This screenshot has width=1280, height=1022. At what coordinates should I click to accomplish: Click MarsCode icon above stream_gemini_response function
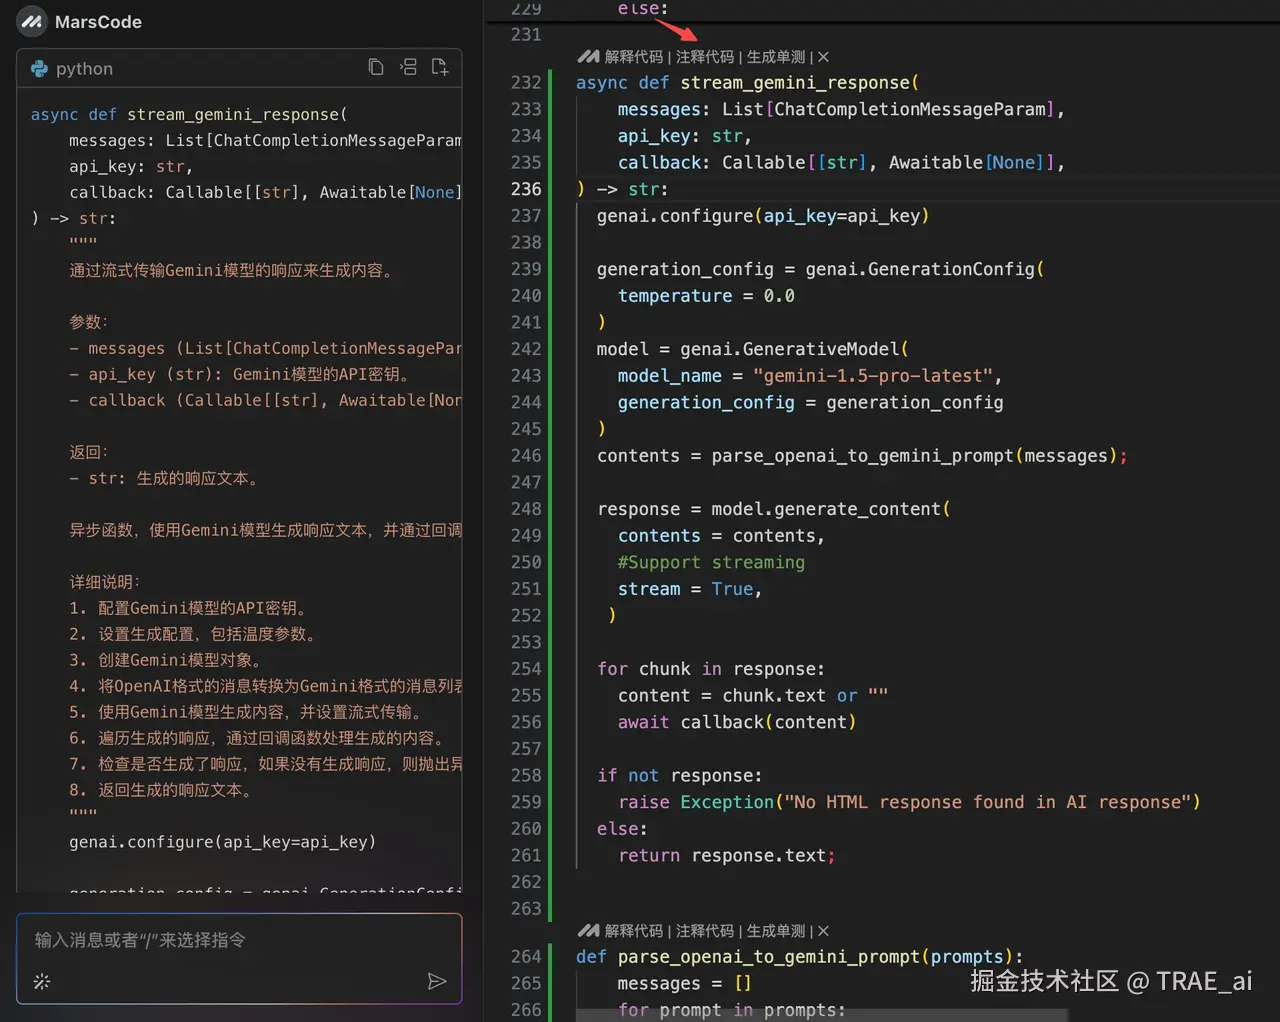(x=589, y=57)
